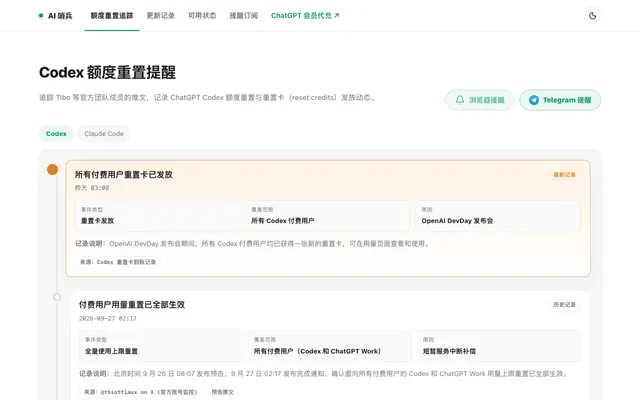The height and width of the screenshot is (400, 640).
Task: Open the 所有付费用户重置卡已发放 card title
Action: (x=124, y=175)
